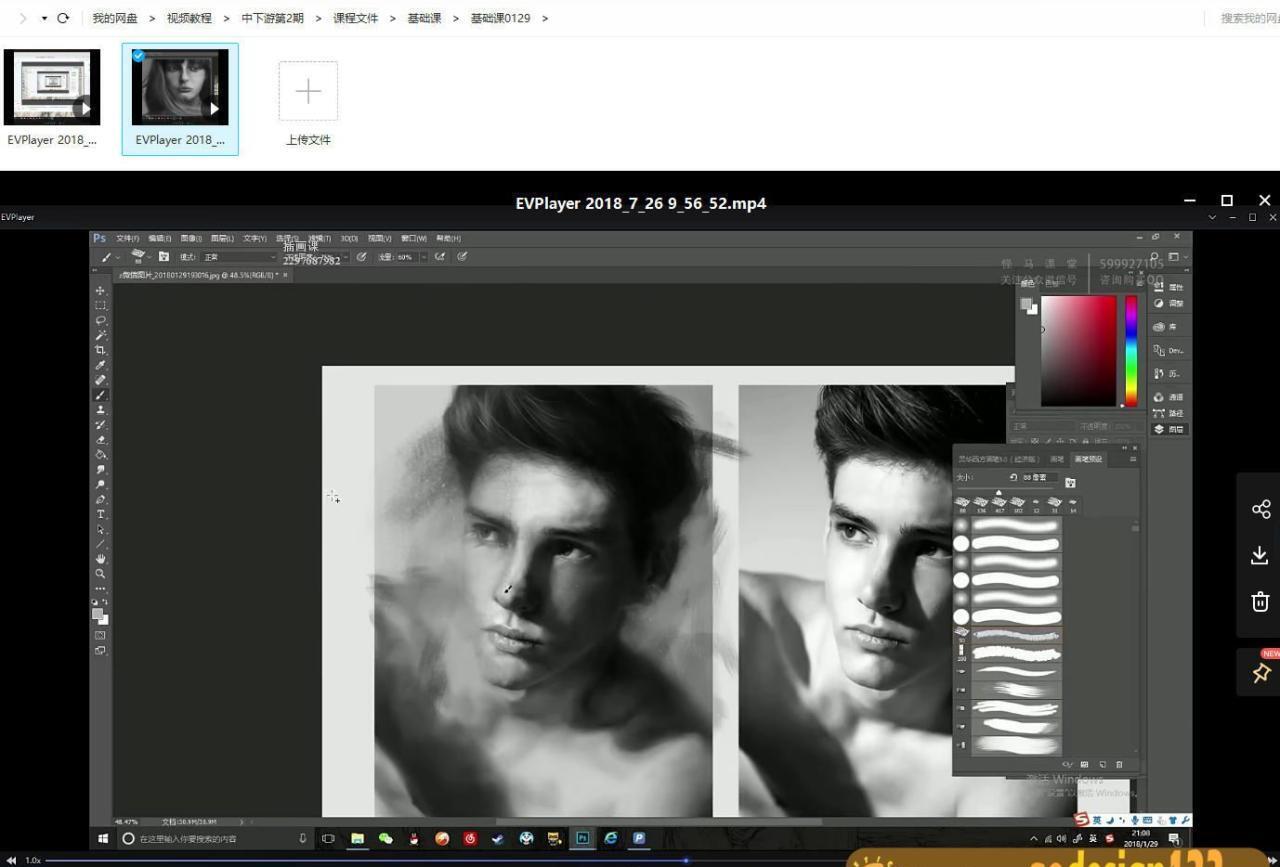Click the rainbow hue slider strip
The height and width of the screenshot is (867, 1280).
[x=1131, y=350]
